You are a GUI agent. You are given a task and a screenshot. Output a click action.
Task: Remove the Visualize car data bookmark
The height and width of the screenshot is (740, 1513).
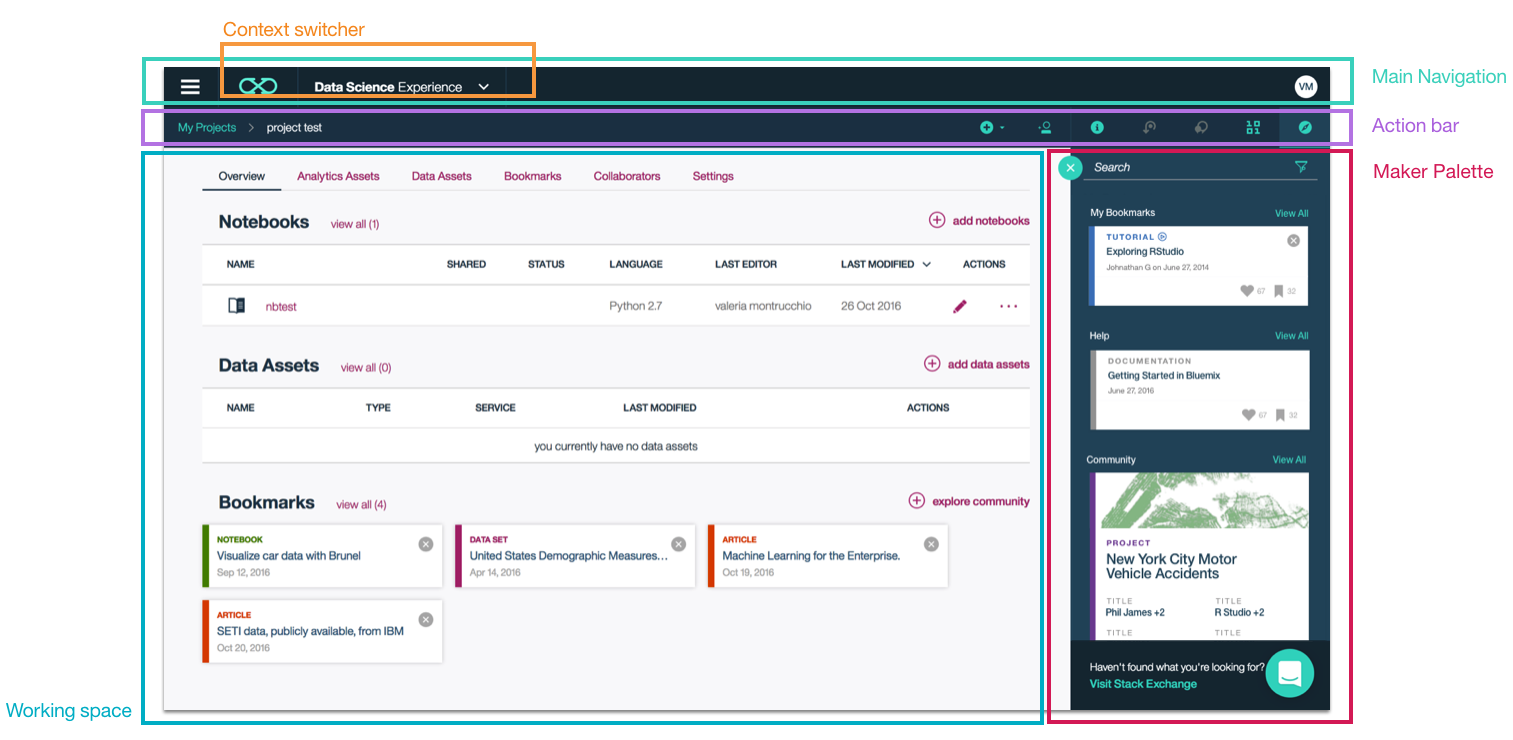point(426,544)
